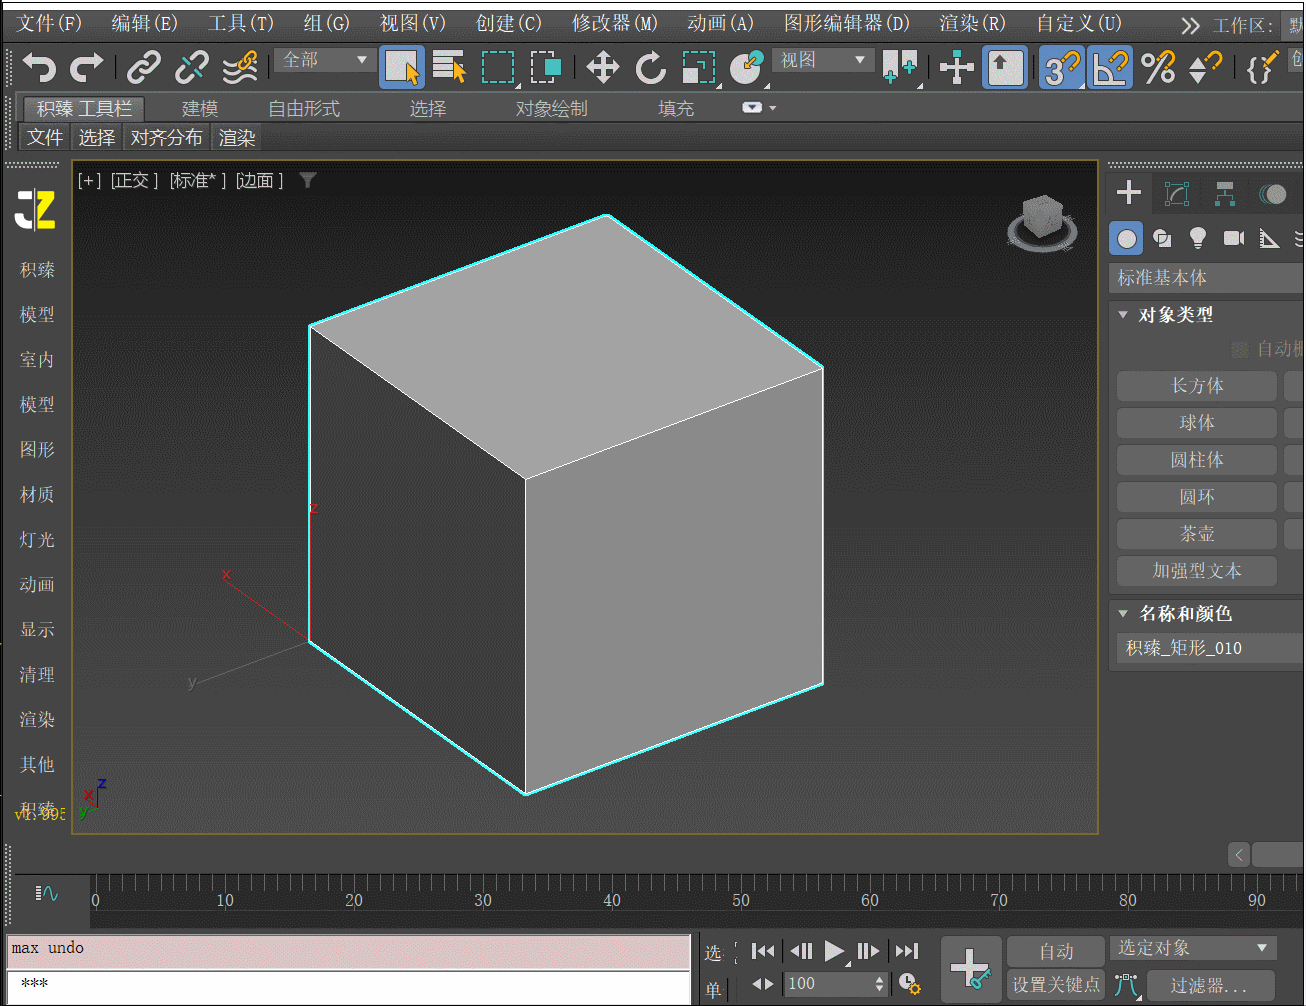The width and height of the screenshot is (1306, 1006).
Task: Open the 视图 reference coordinate dropdown
Action: click(822, 60)
